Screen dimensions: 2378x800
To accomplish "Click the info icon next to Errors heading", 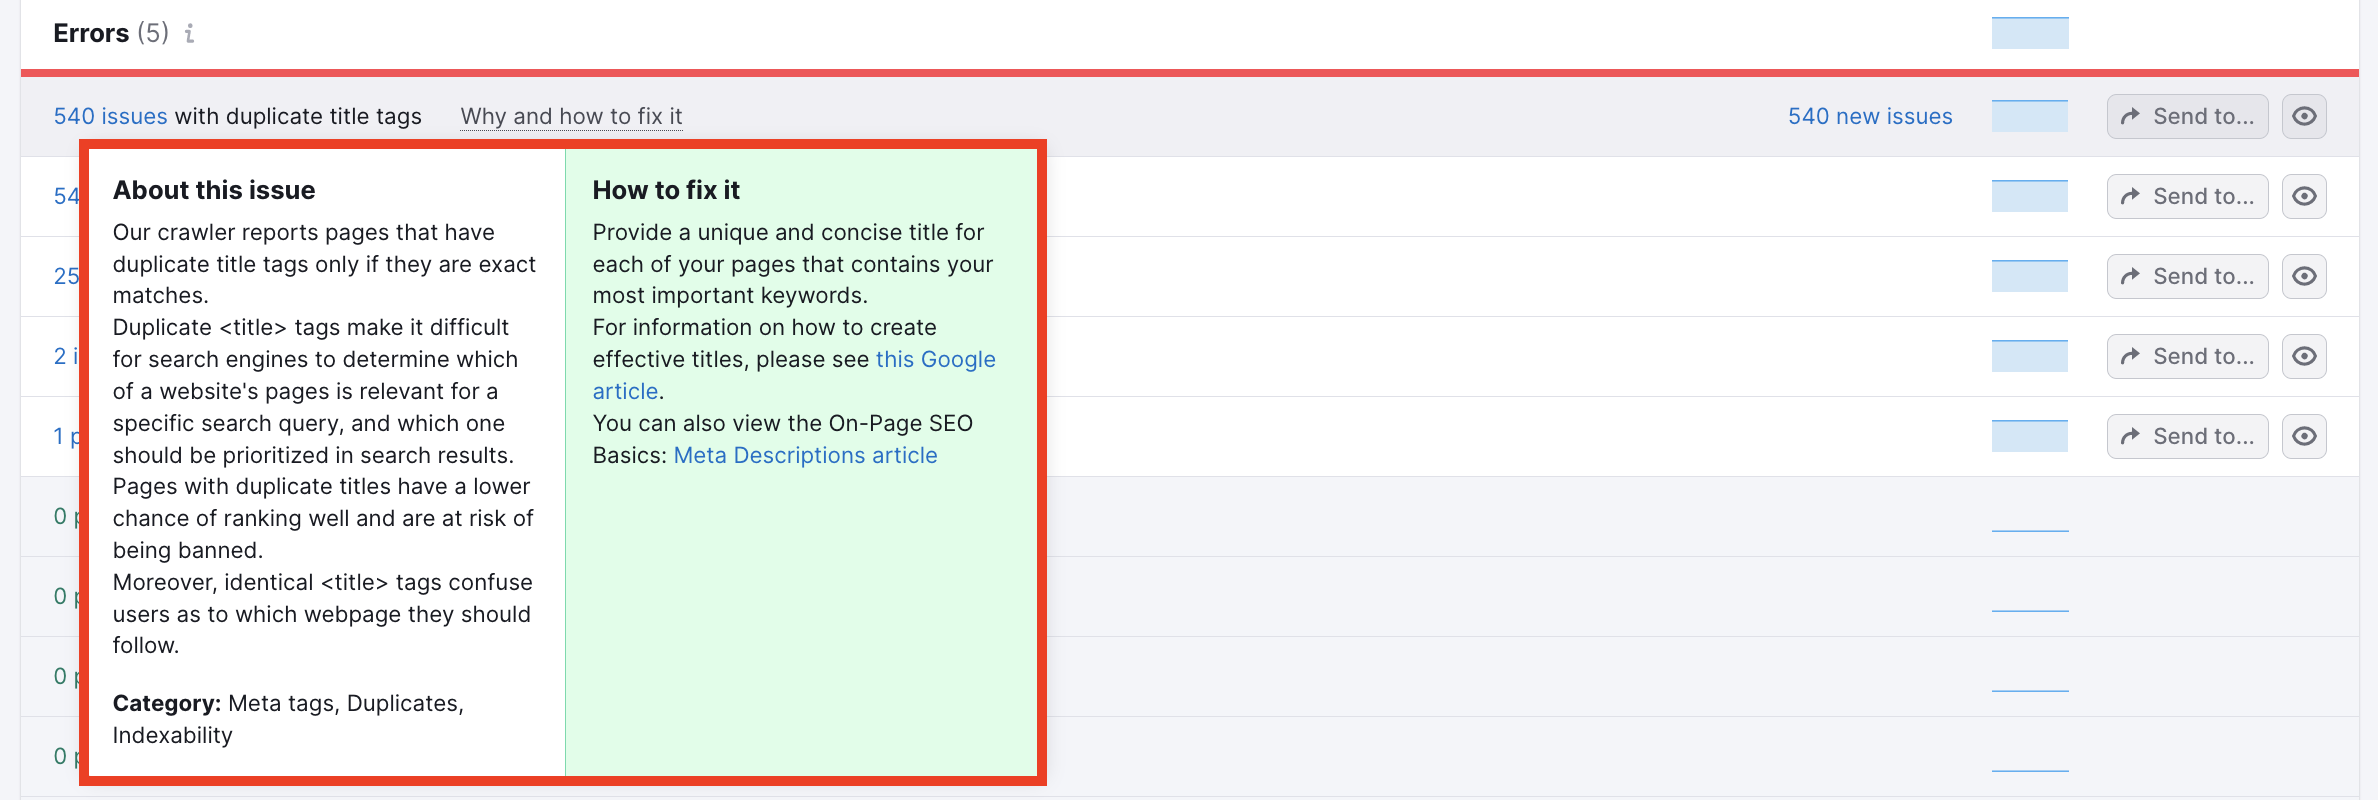I will [x=189, y=33].
